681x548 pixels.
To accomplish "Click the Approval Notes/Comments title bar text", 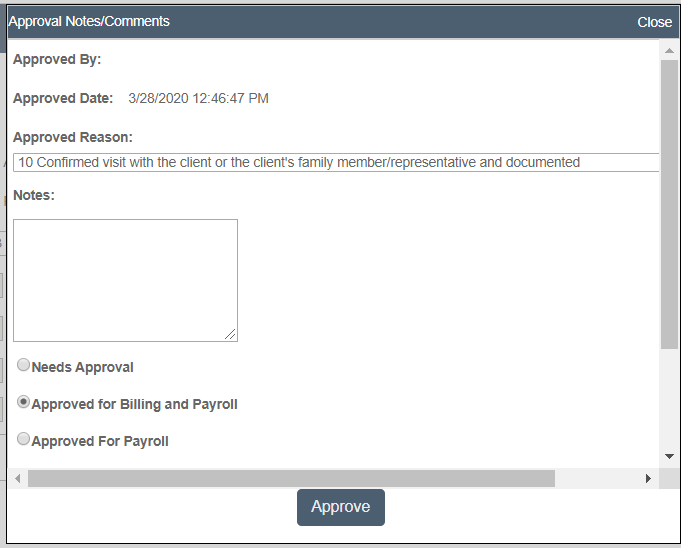I will pyautogui.click(x=89, y=21).
